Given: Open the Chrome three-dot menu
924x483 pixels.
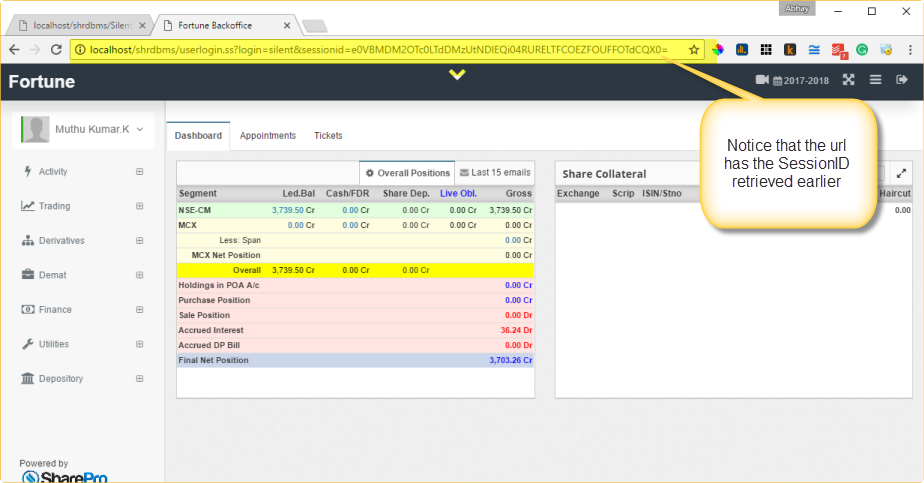Looking at the screenshot, I should pos(908,49).
